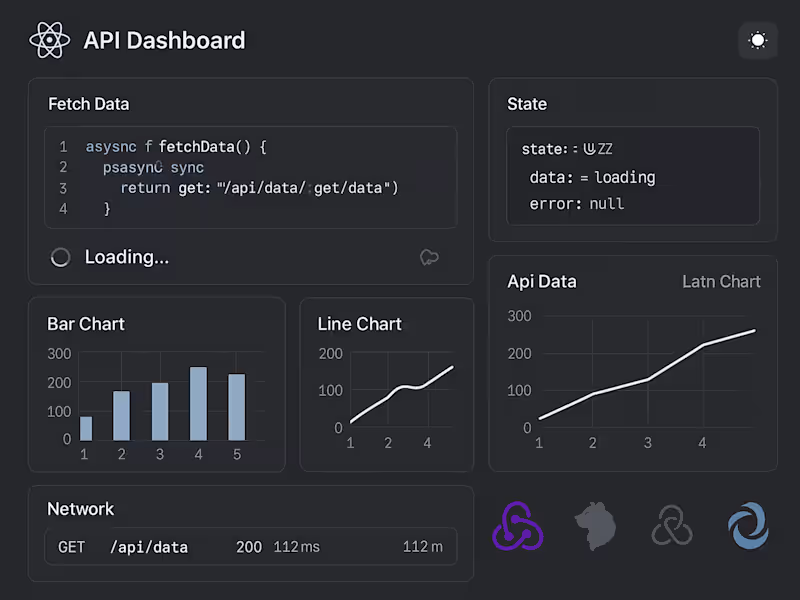Click the blue swirl logo icon

tap(748, 527)
